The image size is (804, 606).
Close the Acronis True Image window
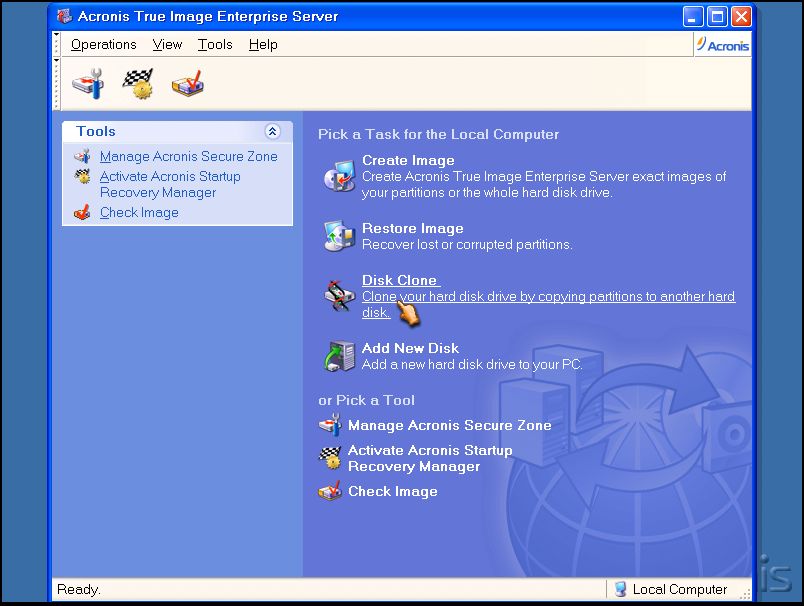click(741, 16)
